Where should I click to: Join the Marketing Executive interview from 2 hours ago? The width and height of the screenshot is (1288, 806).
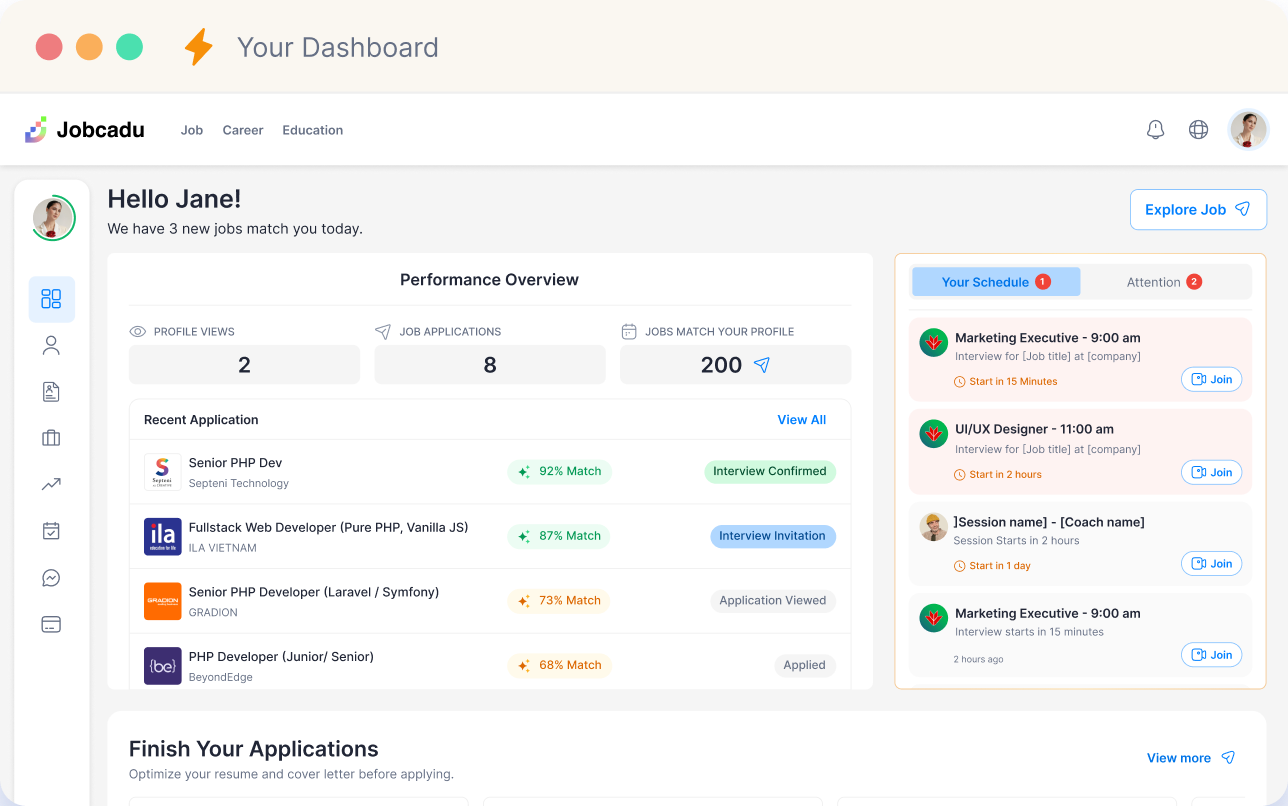coord(1212,655)
